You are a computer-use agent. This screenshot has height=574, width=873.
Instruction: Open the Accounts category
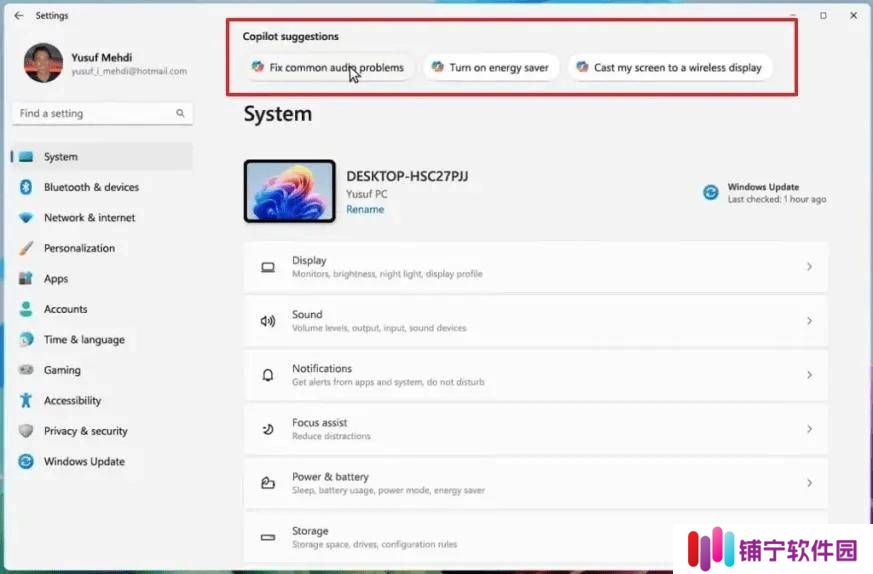pos(102,309)
